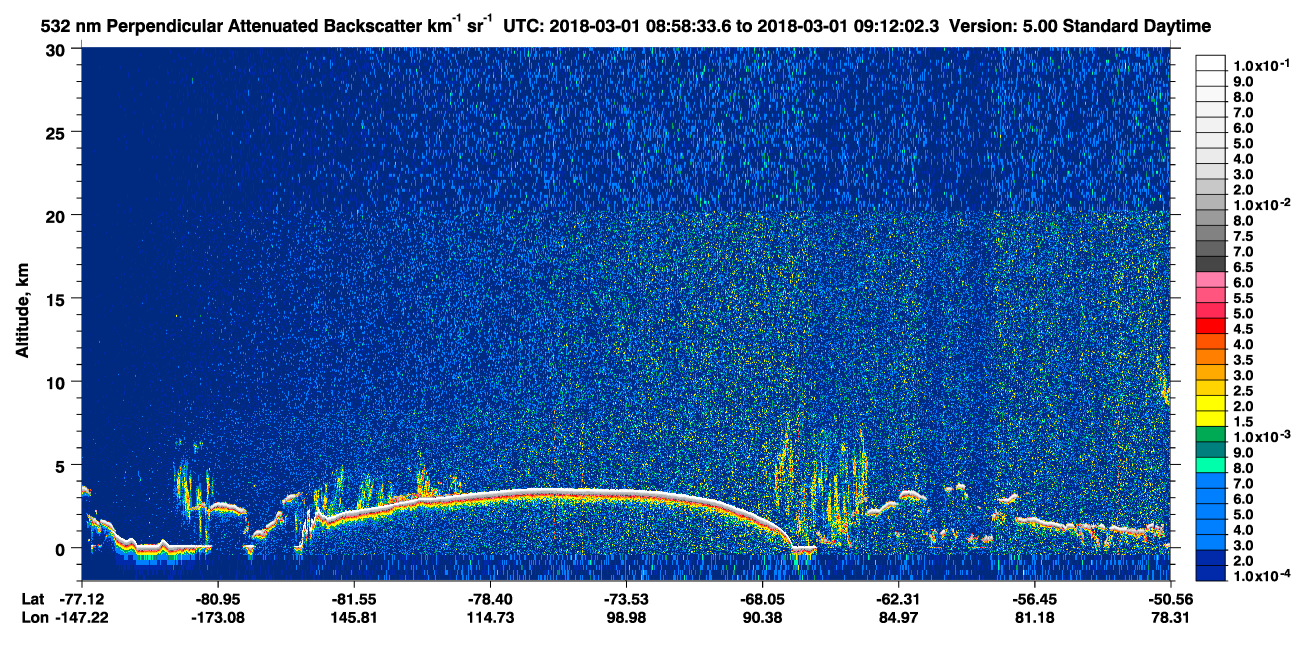Click the longitude value 78.31
This screenshot has height=667, width=1300.
point(1169,617)
